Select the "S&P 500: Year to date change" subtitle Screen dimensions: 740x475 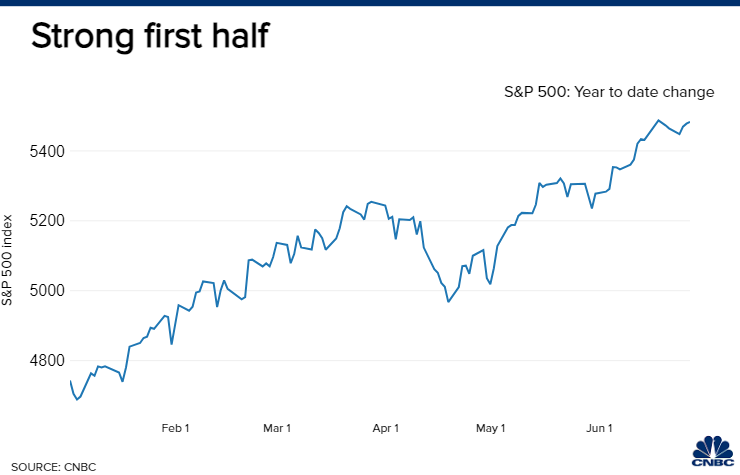point(609,92)
